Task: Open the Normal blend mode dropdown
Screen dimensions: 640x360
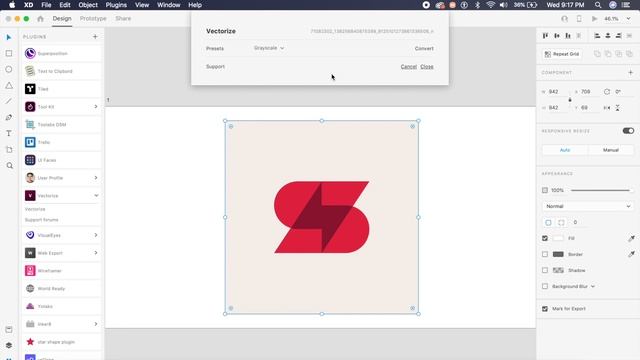Action: point(588,207)
